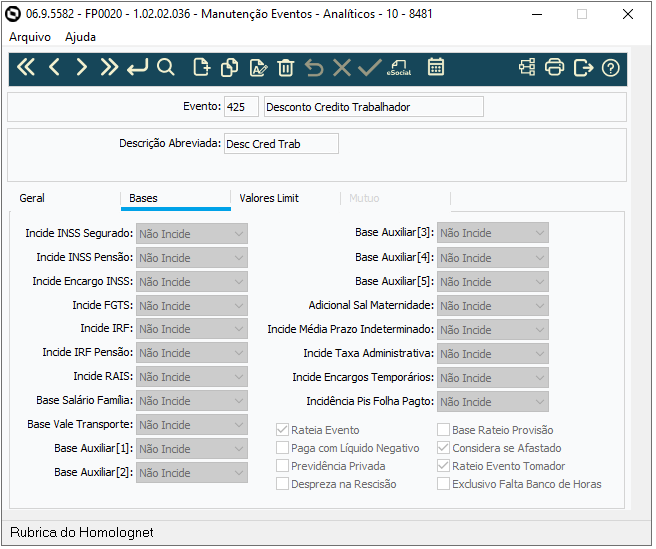Open Base Vale Transporte dropdown
Screen dimensions: 656x549
pos(192,425)
